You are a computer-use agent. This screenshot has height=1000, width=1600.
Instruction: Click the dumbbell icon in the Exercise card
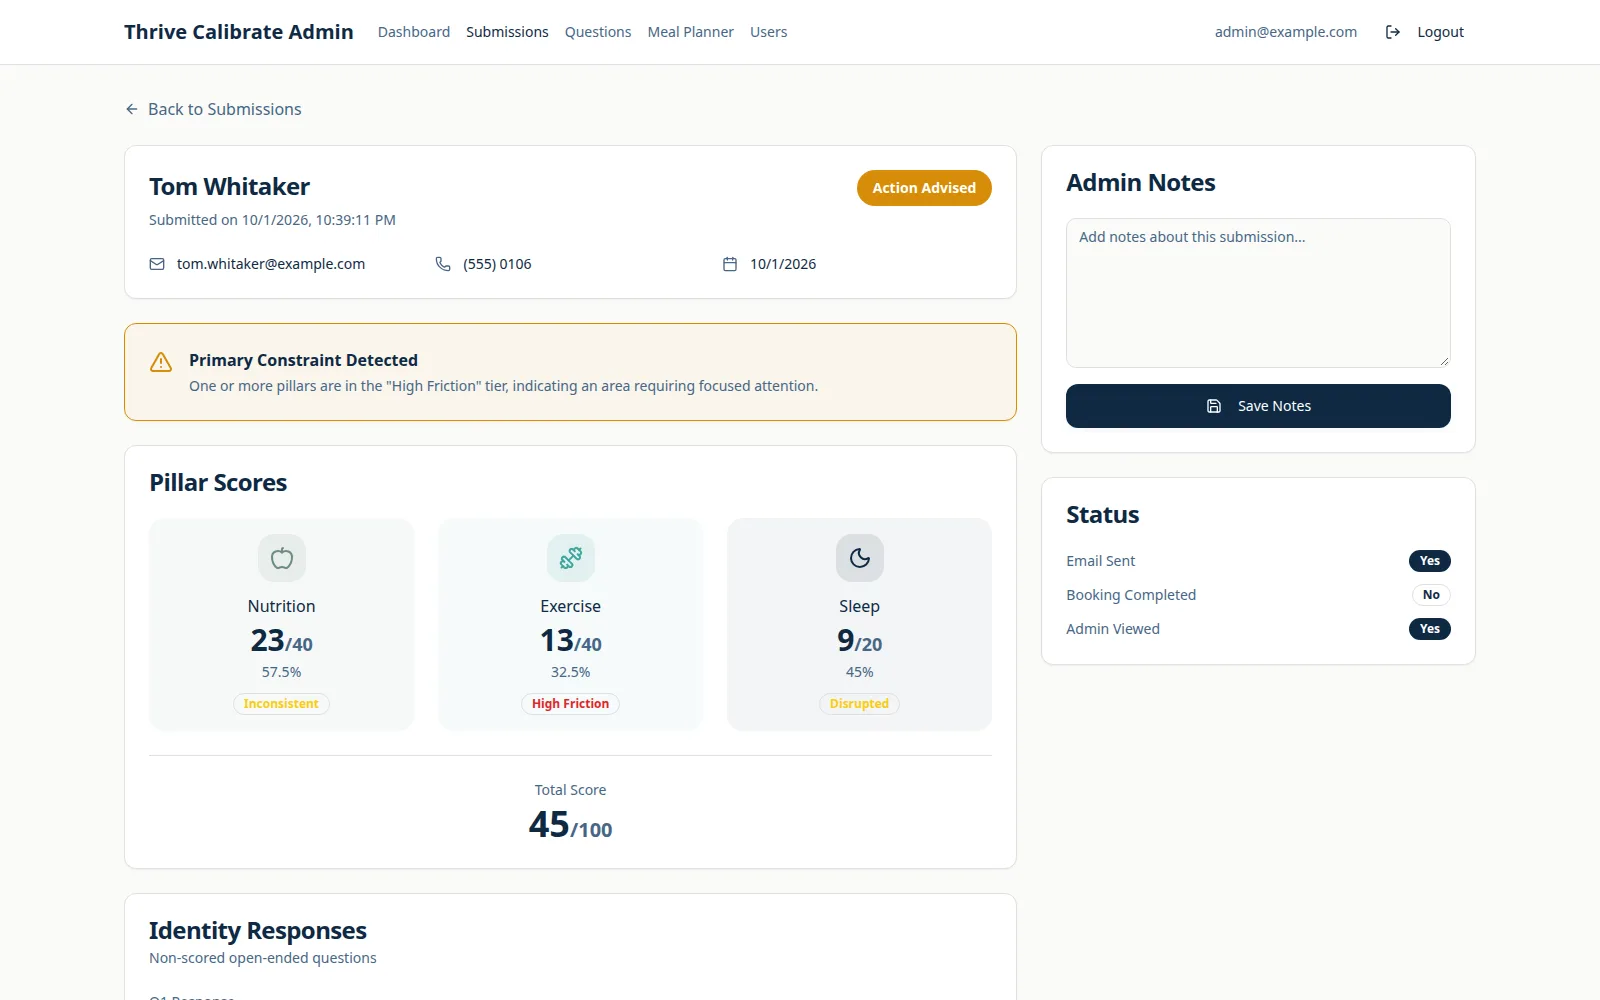[571, 558]
